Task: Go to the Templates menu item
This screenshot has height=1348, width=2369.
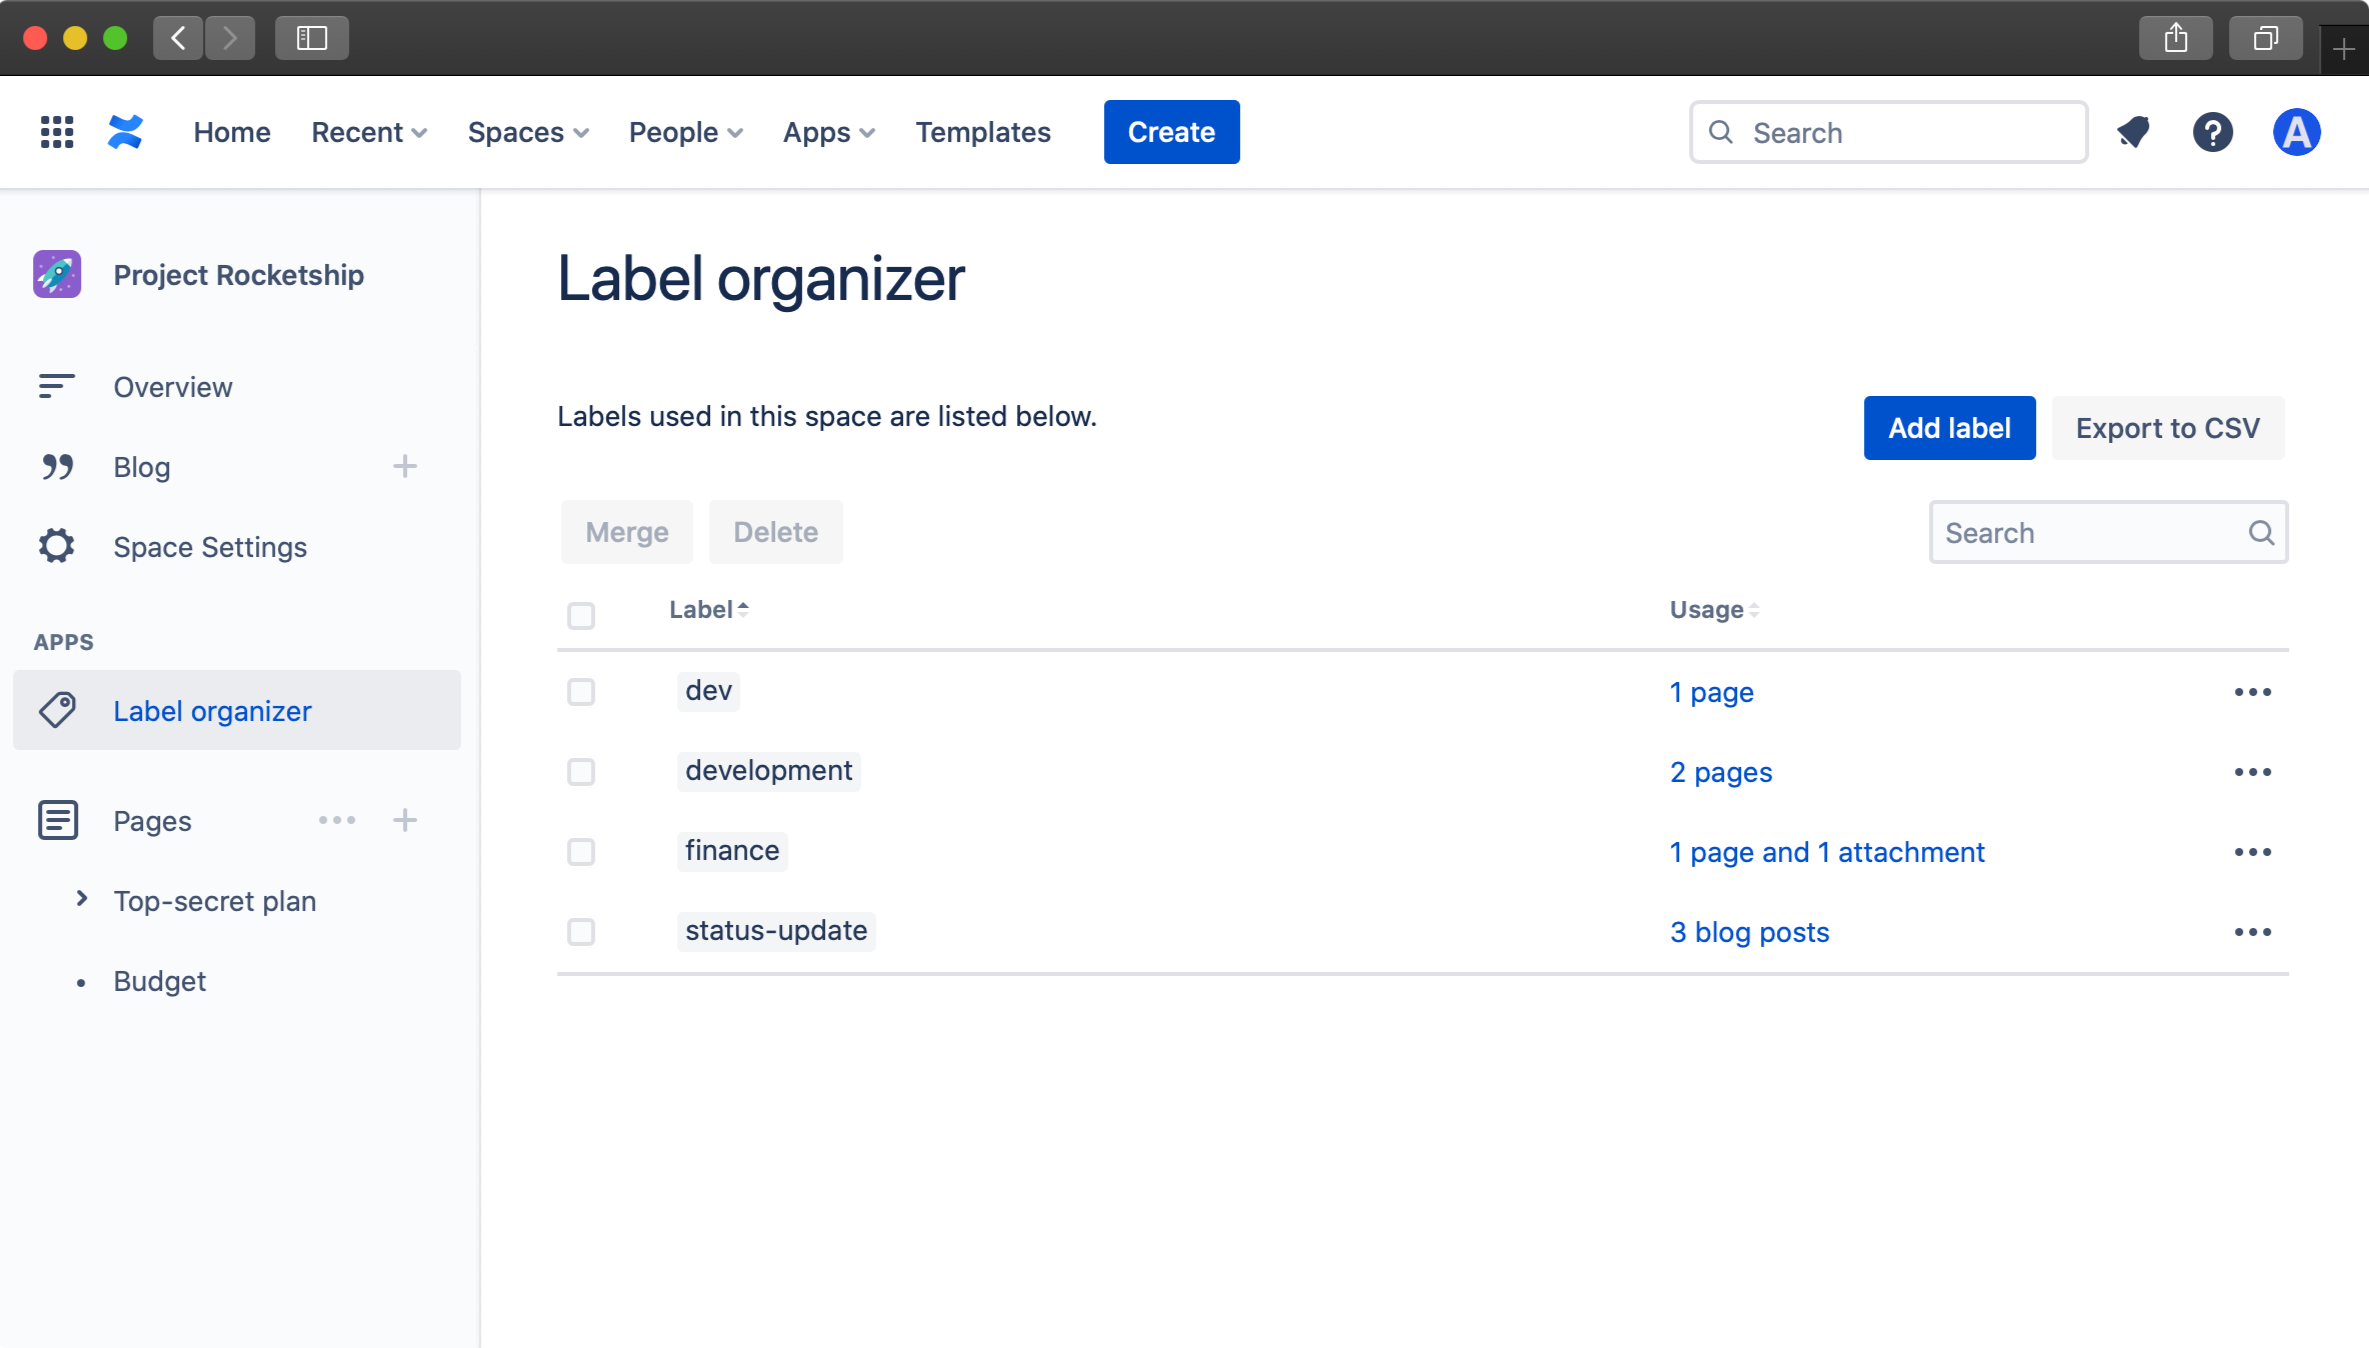Action: click(x=982, y=131)
